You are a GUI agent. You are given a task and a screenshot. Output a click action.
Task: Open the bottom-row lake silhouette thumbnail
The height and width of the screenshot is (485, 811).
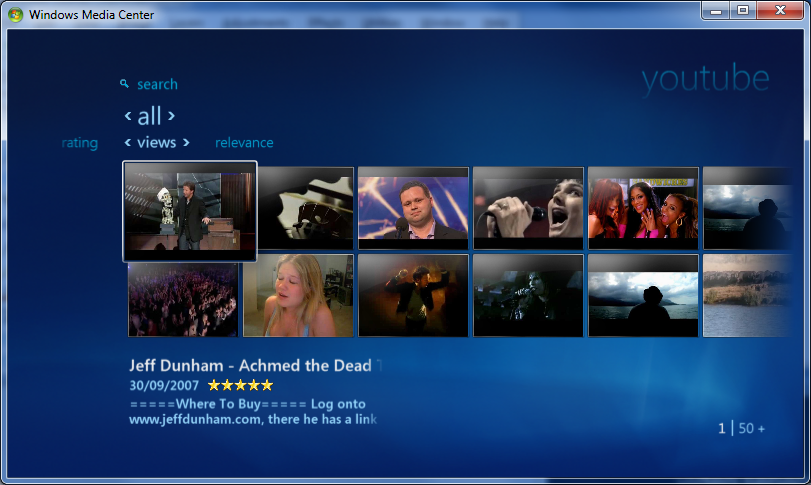point(643,295)
